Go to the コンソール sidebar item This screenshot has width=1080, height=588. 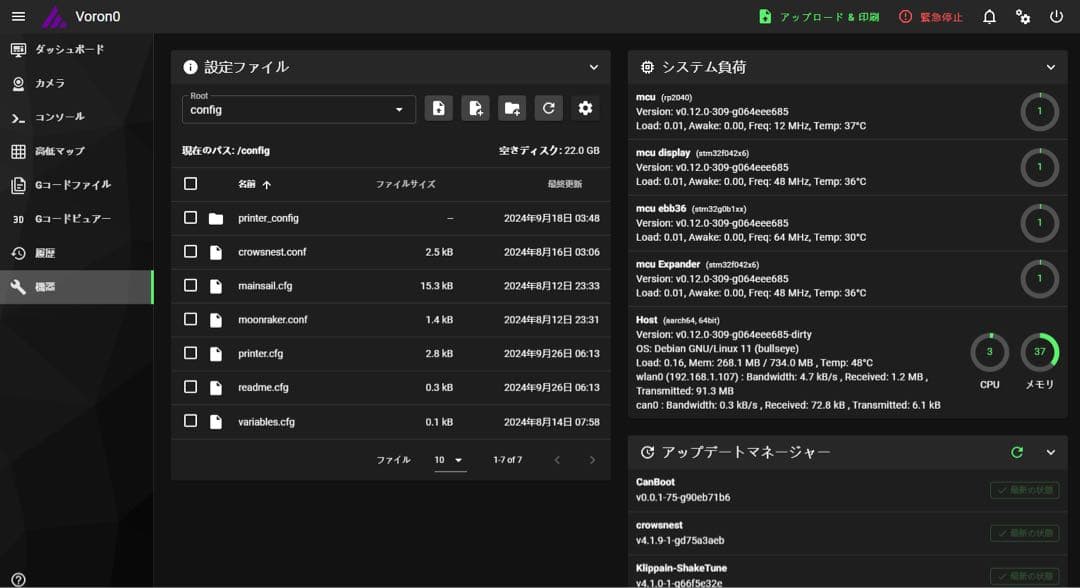60,117
